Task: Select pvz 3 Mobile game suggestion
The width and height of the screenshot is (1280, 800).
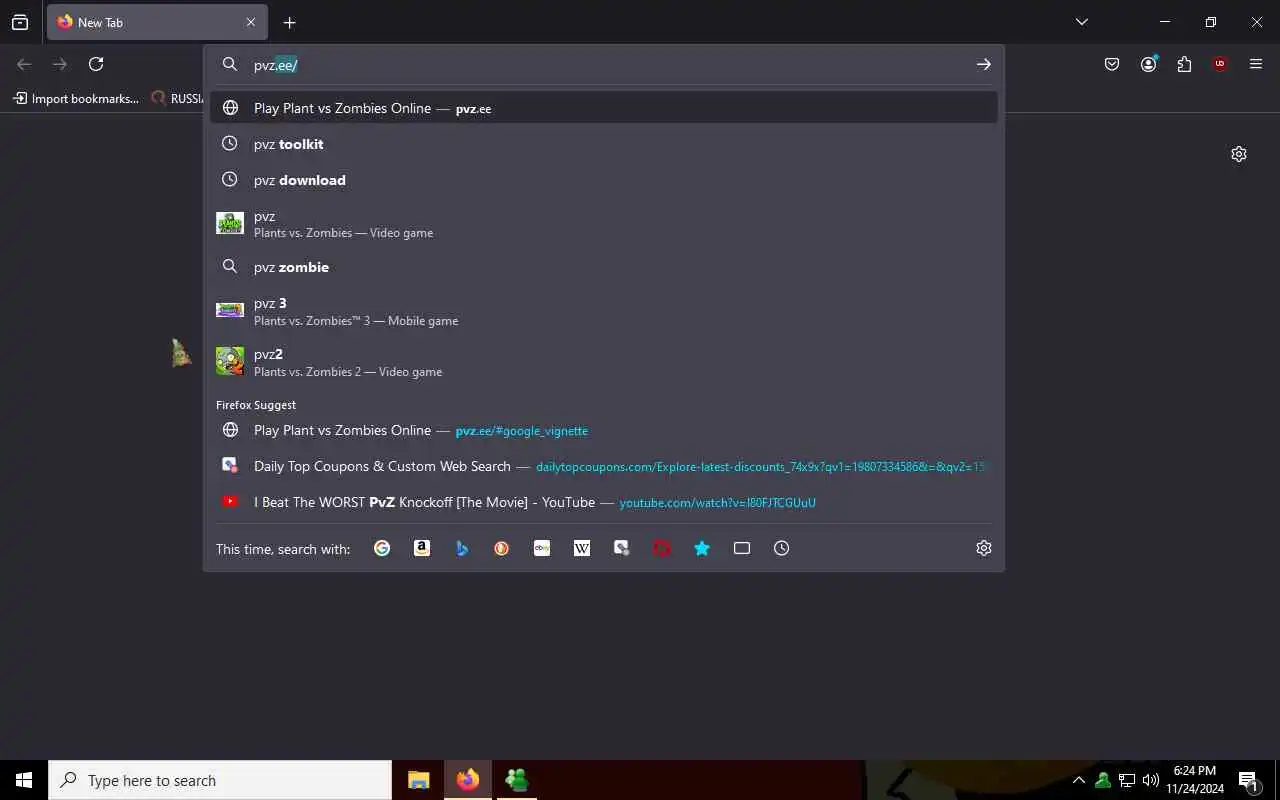Action: click(604, 311)
